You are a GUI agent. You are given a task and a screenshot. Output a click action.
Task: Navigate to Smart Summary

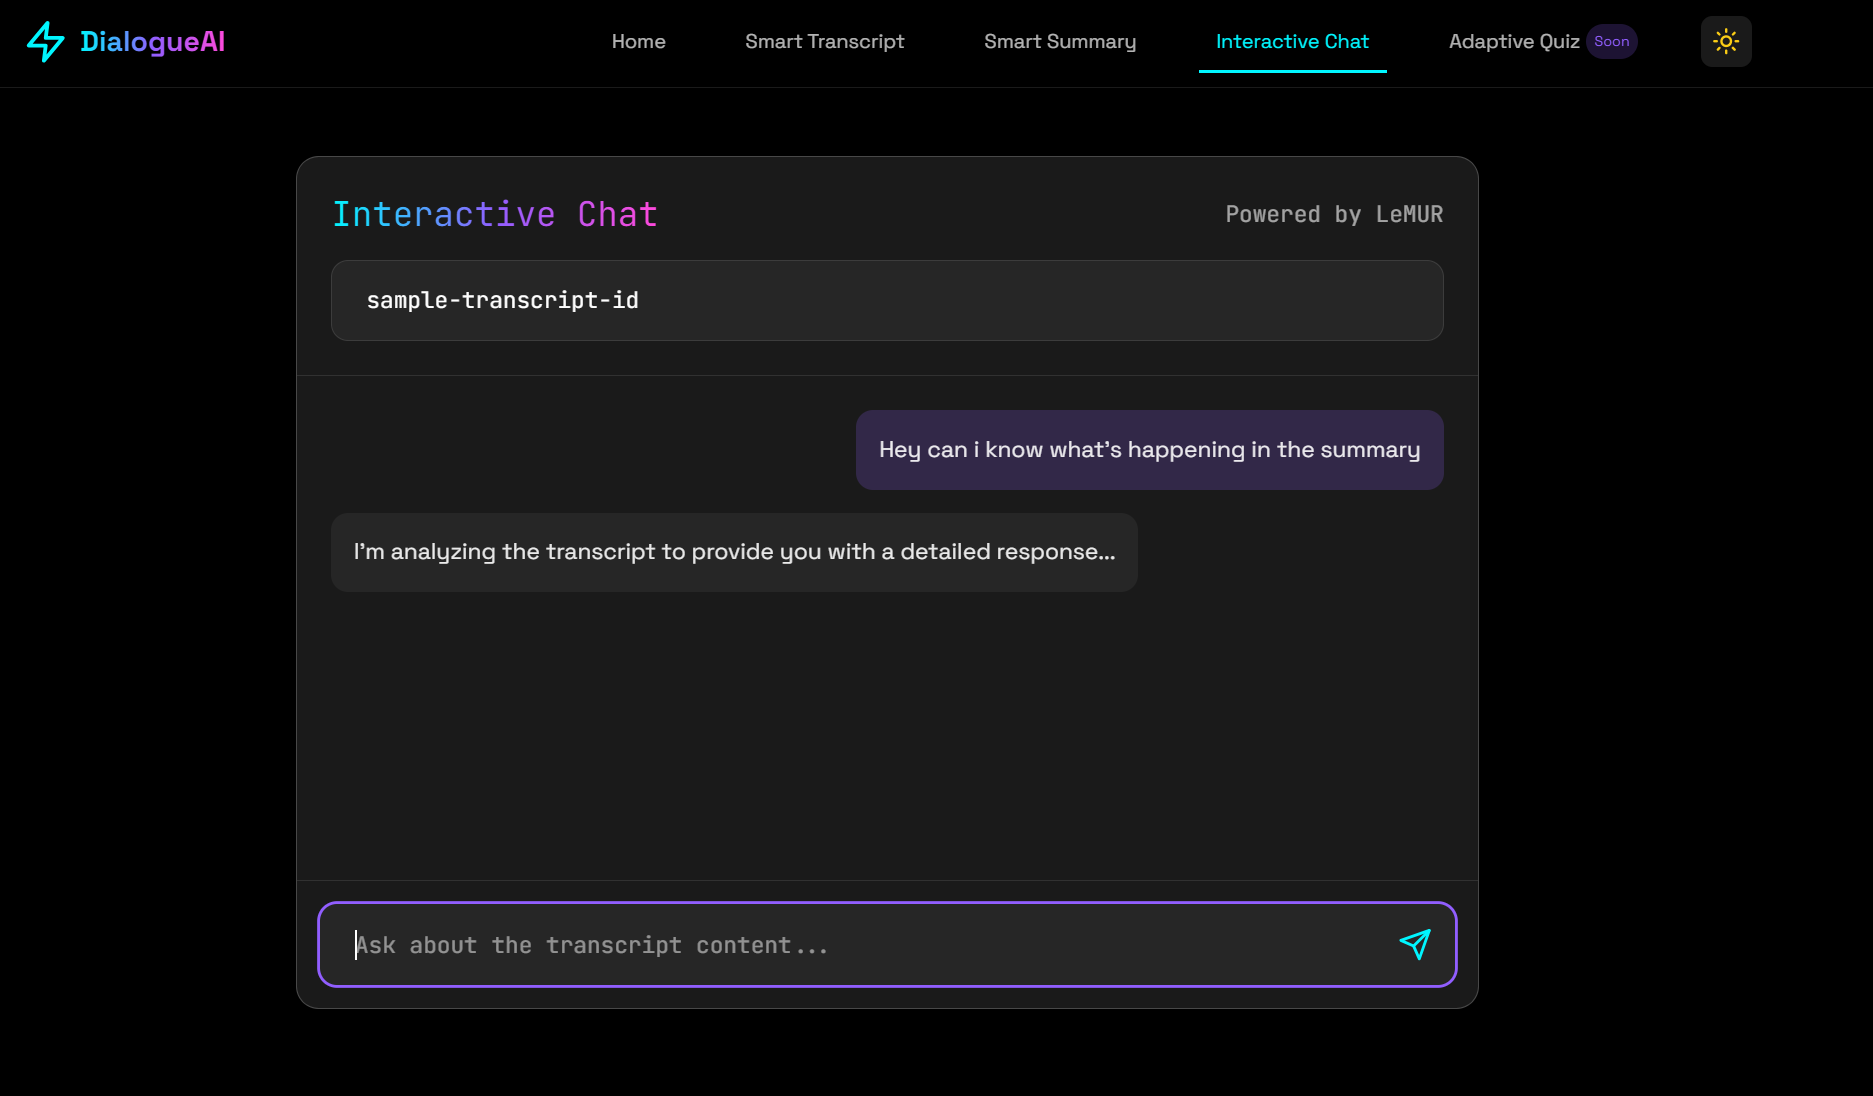click(1059, 42)
